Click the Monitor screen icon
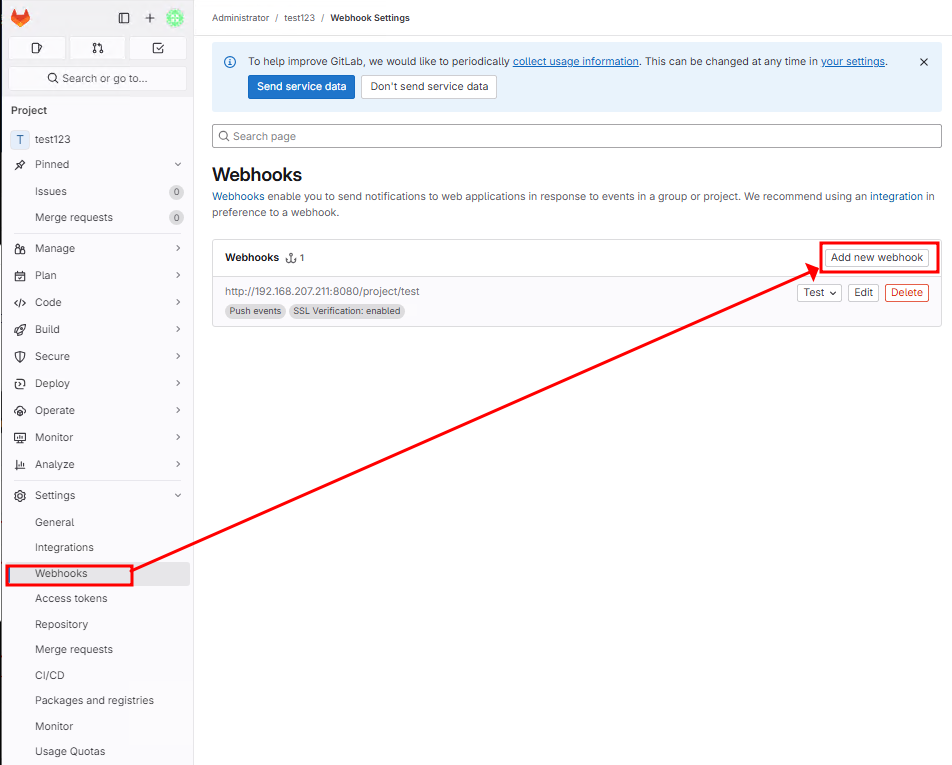952x765 pixels. tap(20, 438)
